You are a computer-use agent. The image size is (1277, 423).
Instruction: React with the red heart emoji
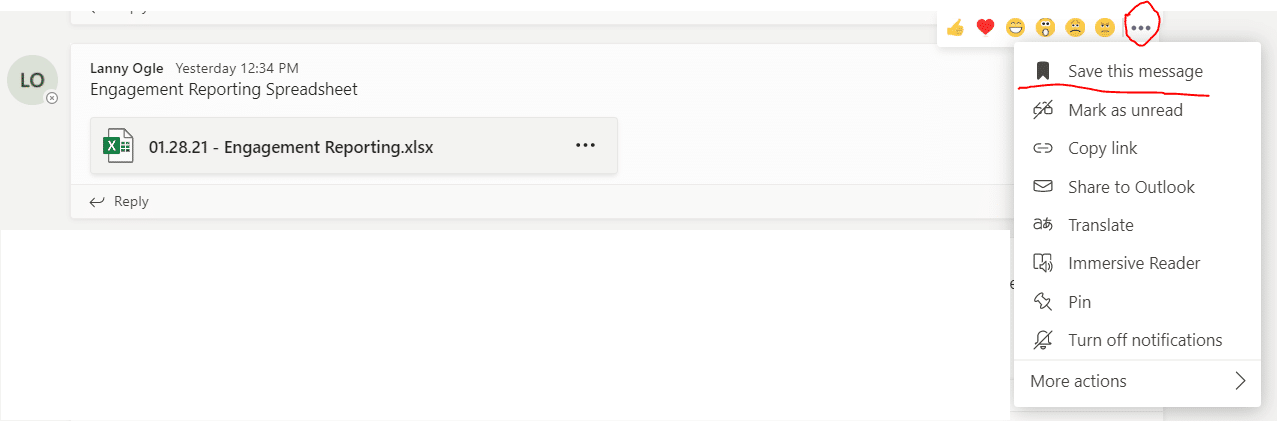(985, 28)
